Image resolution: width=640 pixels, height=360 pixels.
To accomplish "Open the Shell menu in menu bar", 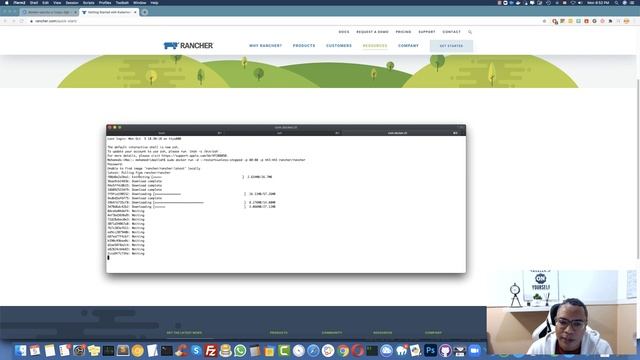I will coord(34,2).
